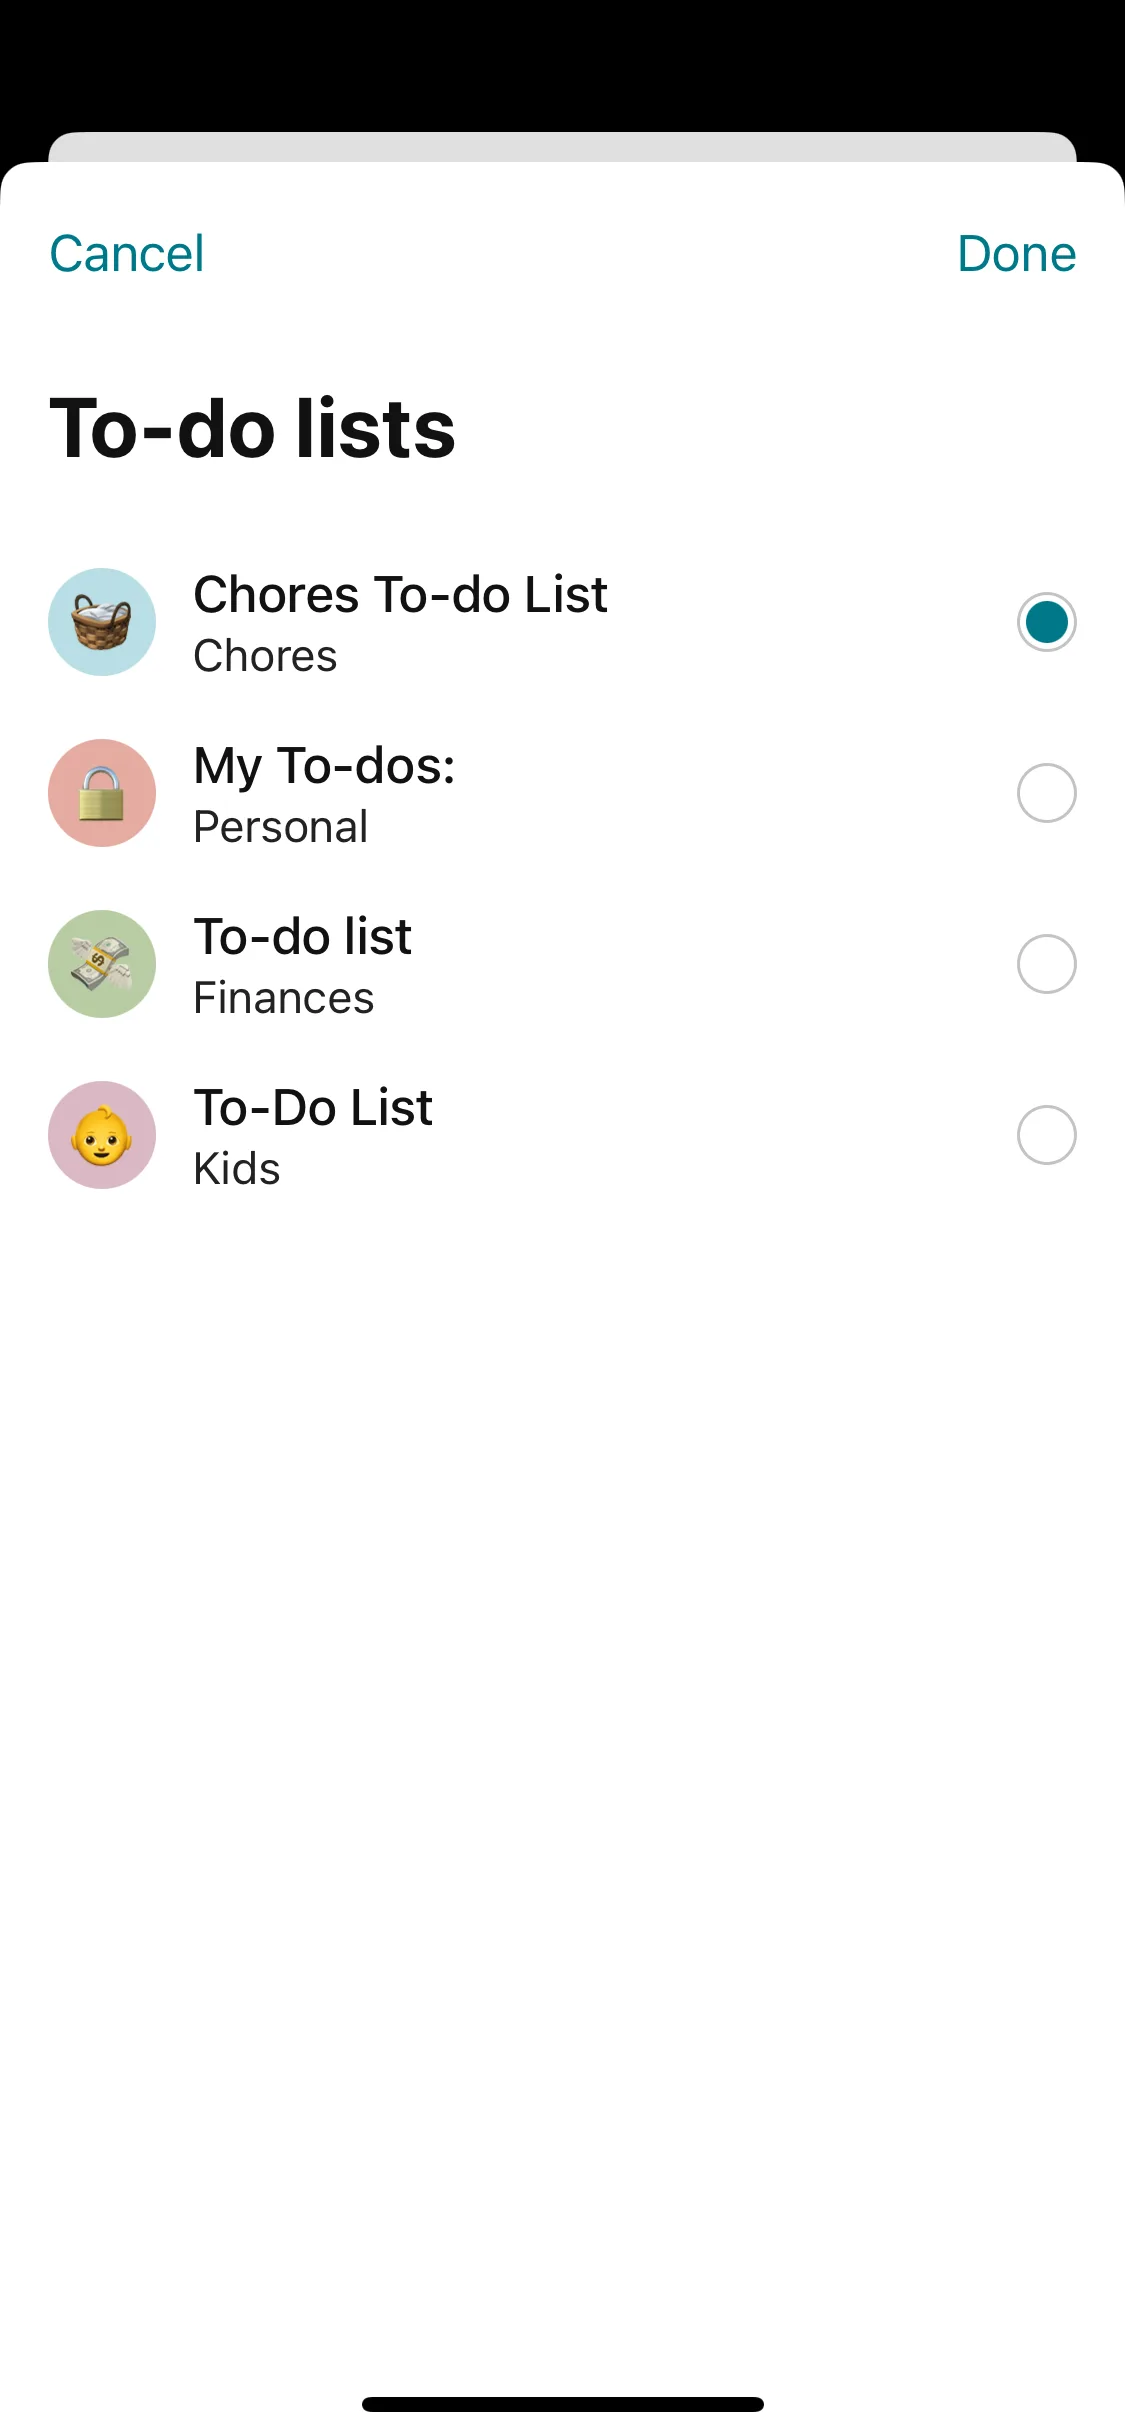1125x2436 pixels.
Task: Tap the home indicator bar at bottom
Action: 562,2404
